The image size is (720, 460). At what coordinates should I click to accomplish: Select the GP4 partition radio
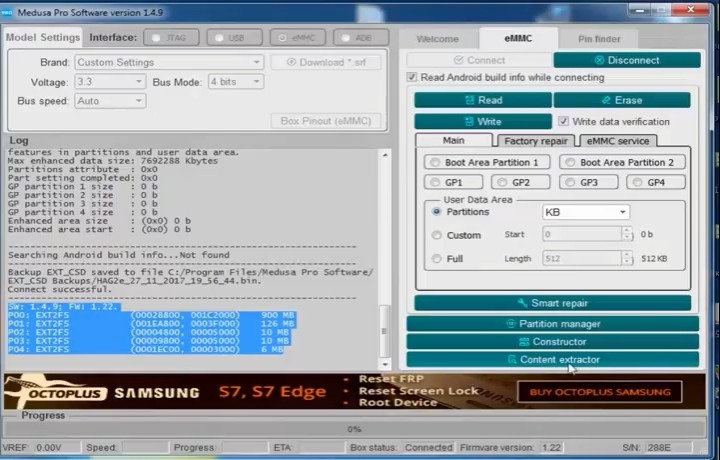tap(637, 182)
